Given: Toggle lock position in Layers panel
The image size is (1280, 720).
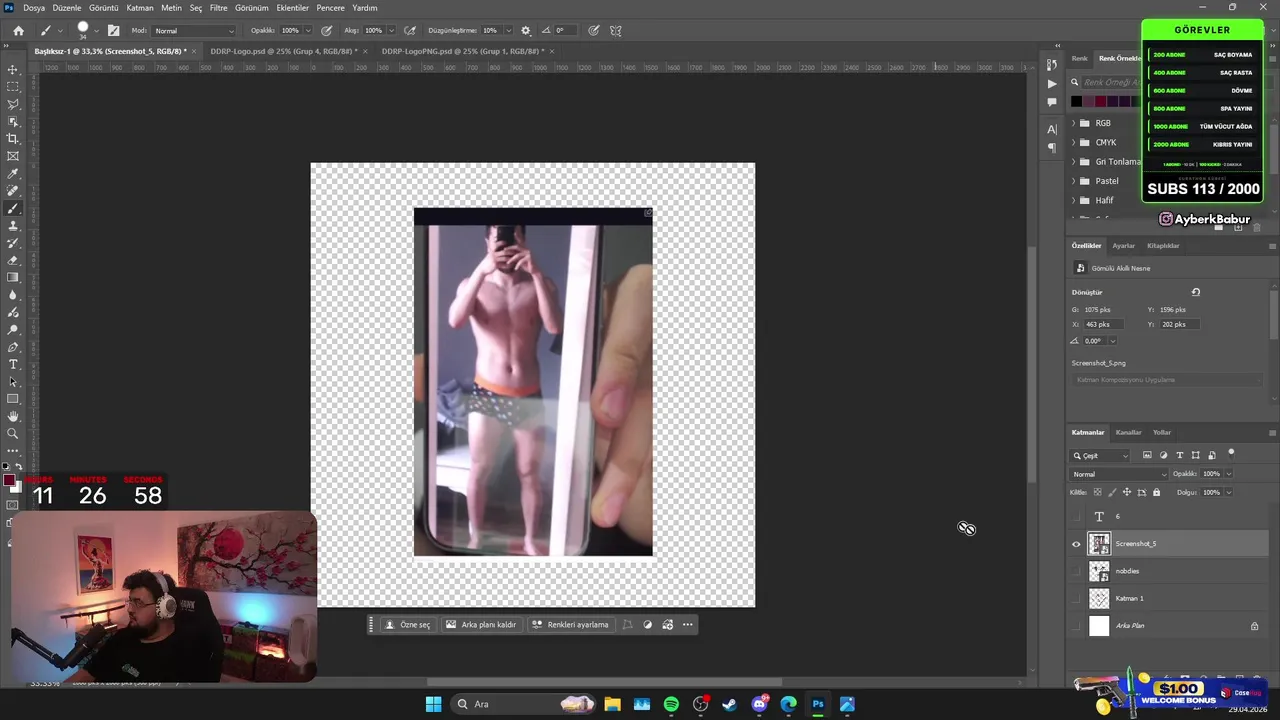Looking at the screenshot, I should pyautogui.click(x=1127, y=492).
